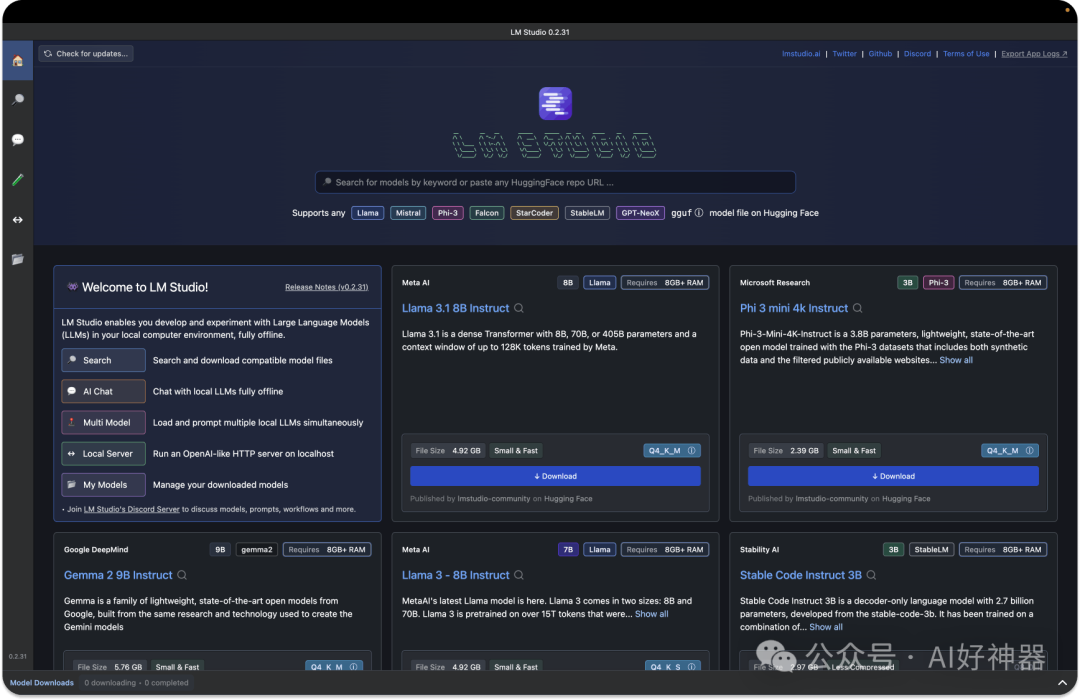Click the Phi-3 tag under search bar

click(448, 213)
